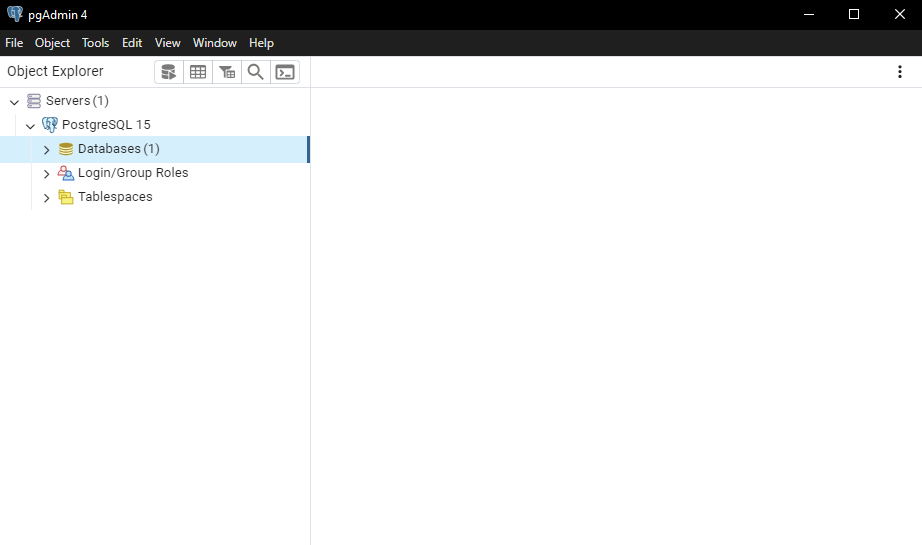This screenshot has height=545, width=922.
Task: Click the Filtered Rows toolbar icon
Action: pyautogui.click(x=227, y=72)
